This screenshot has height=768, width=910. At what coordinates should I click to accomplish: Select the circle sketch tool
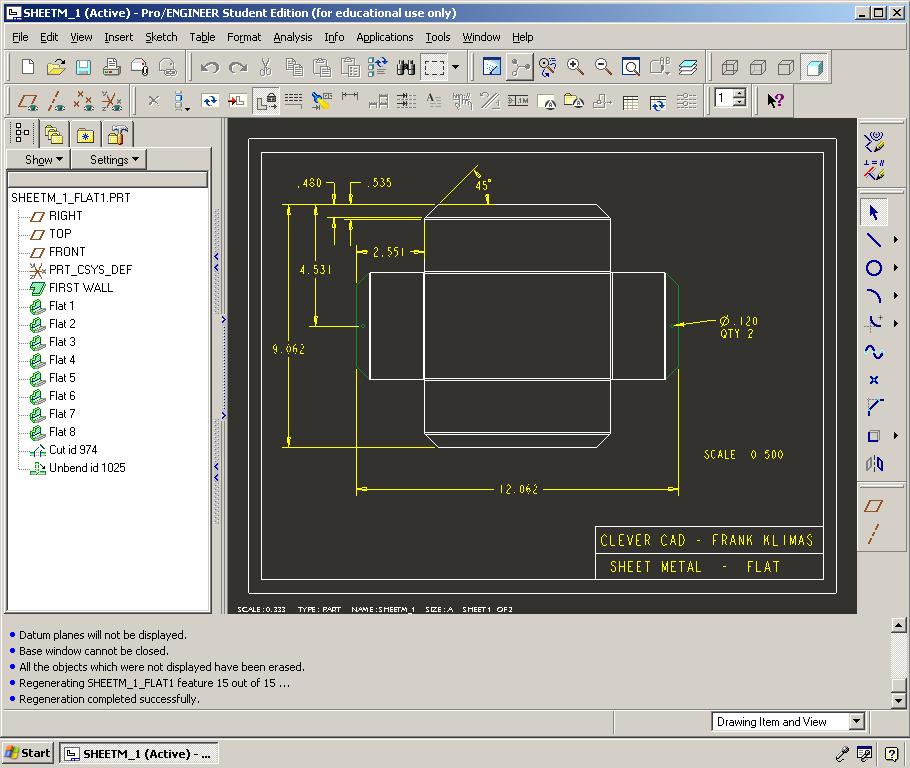(874, 268)
